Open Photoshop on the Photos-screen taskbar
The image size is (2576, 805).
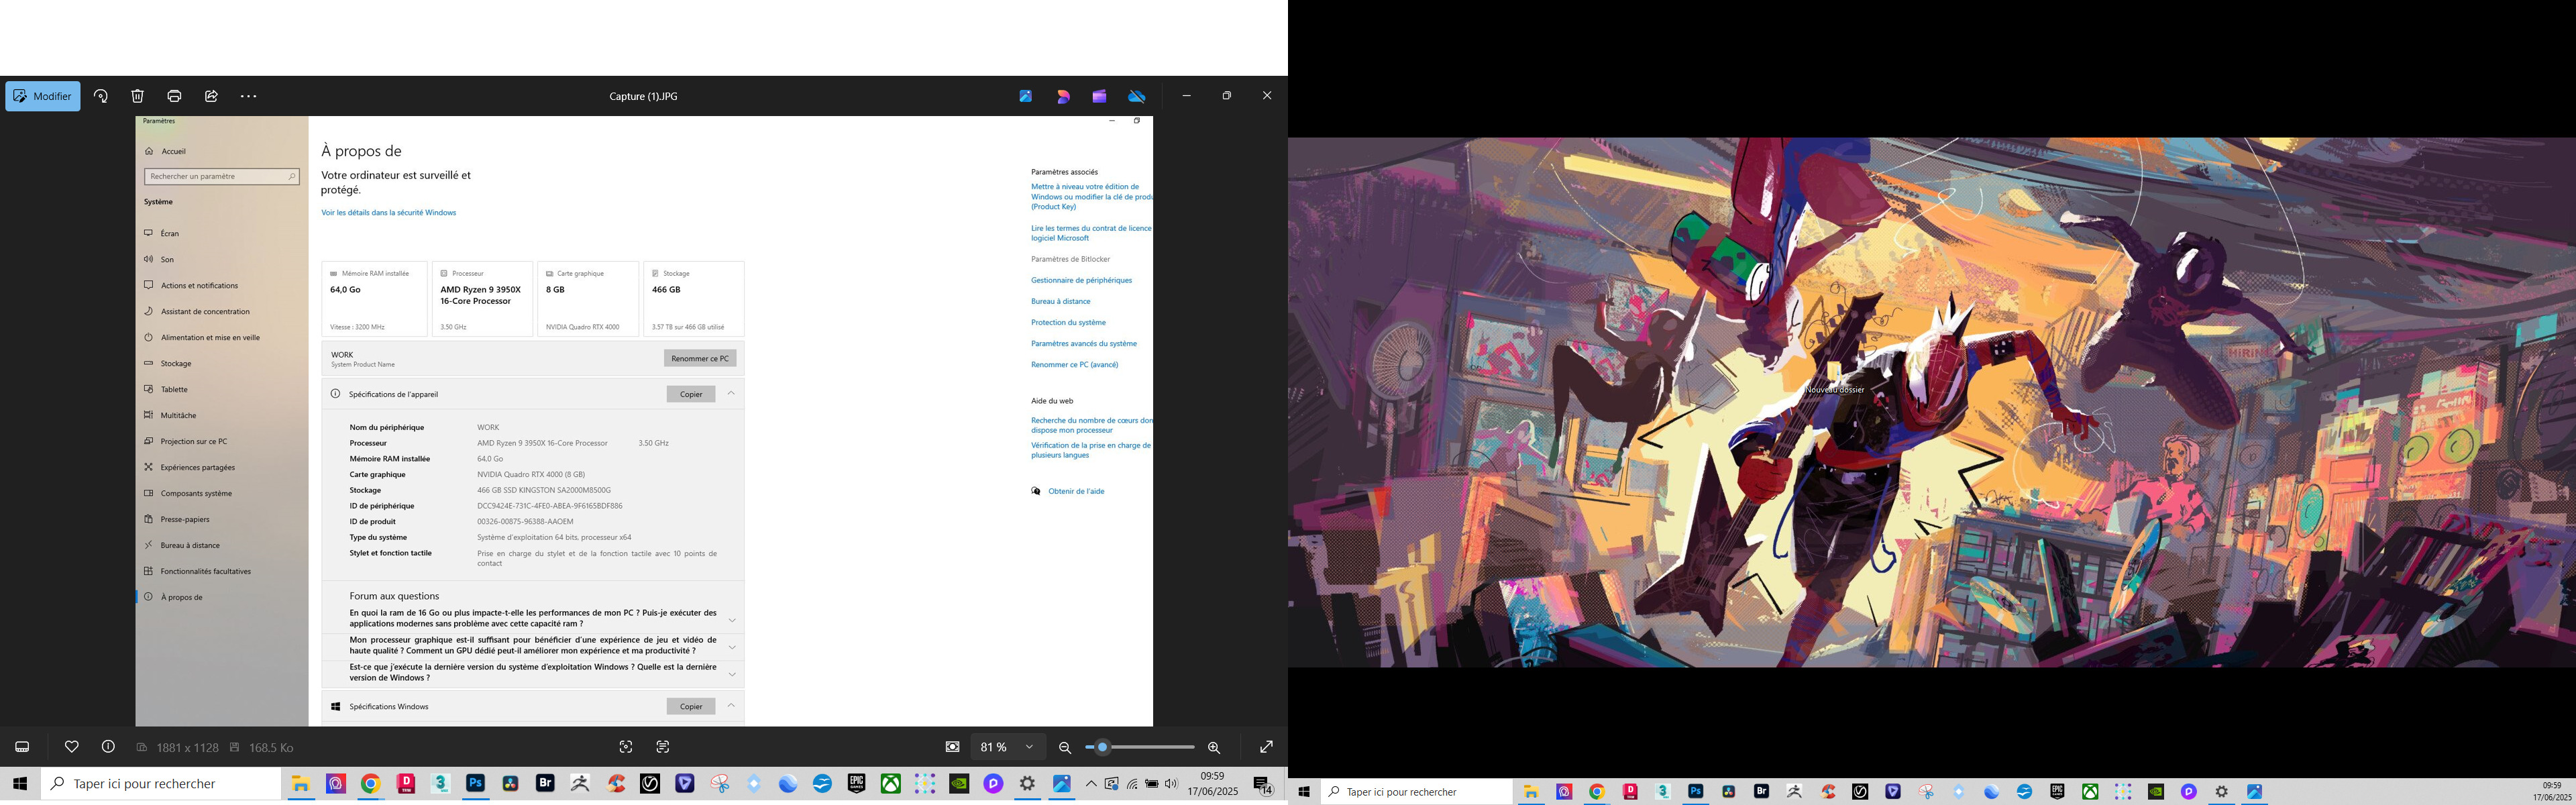476,784
